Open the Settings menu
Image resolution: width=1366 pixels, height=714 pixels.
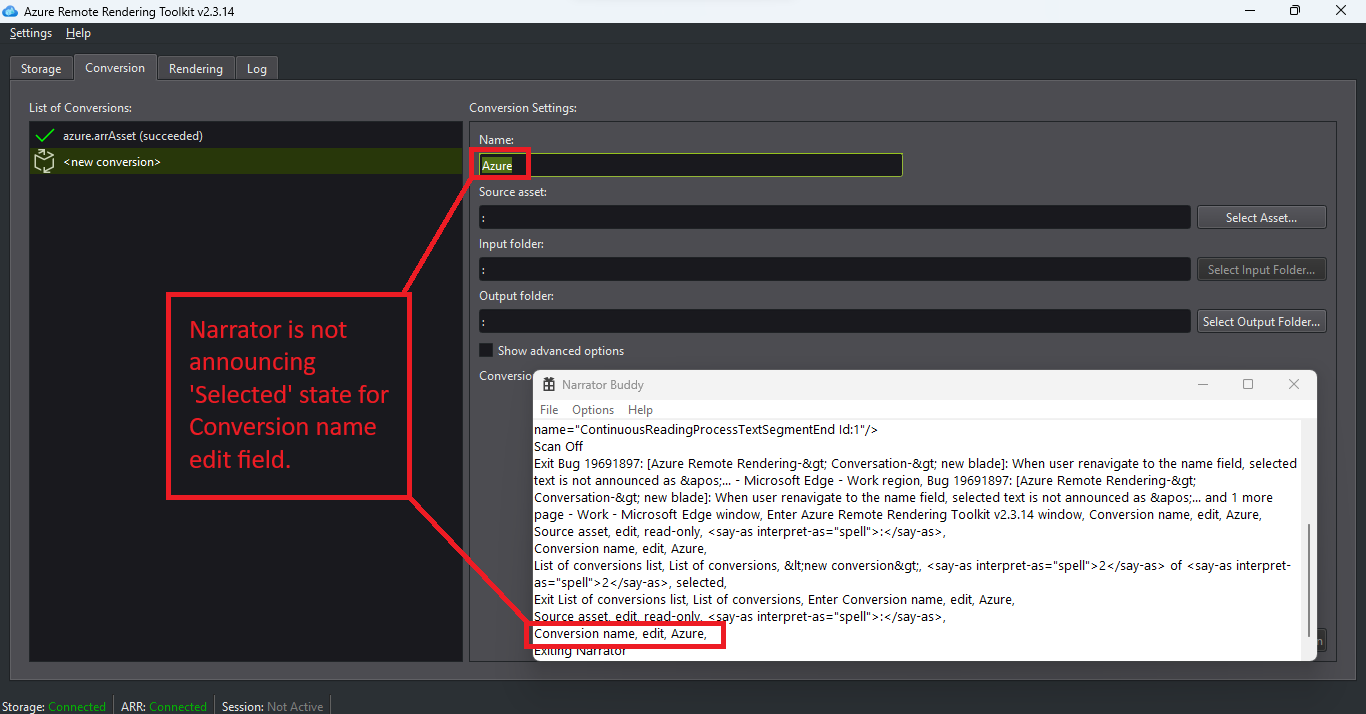pyautogui.click(x=31, y=33)
